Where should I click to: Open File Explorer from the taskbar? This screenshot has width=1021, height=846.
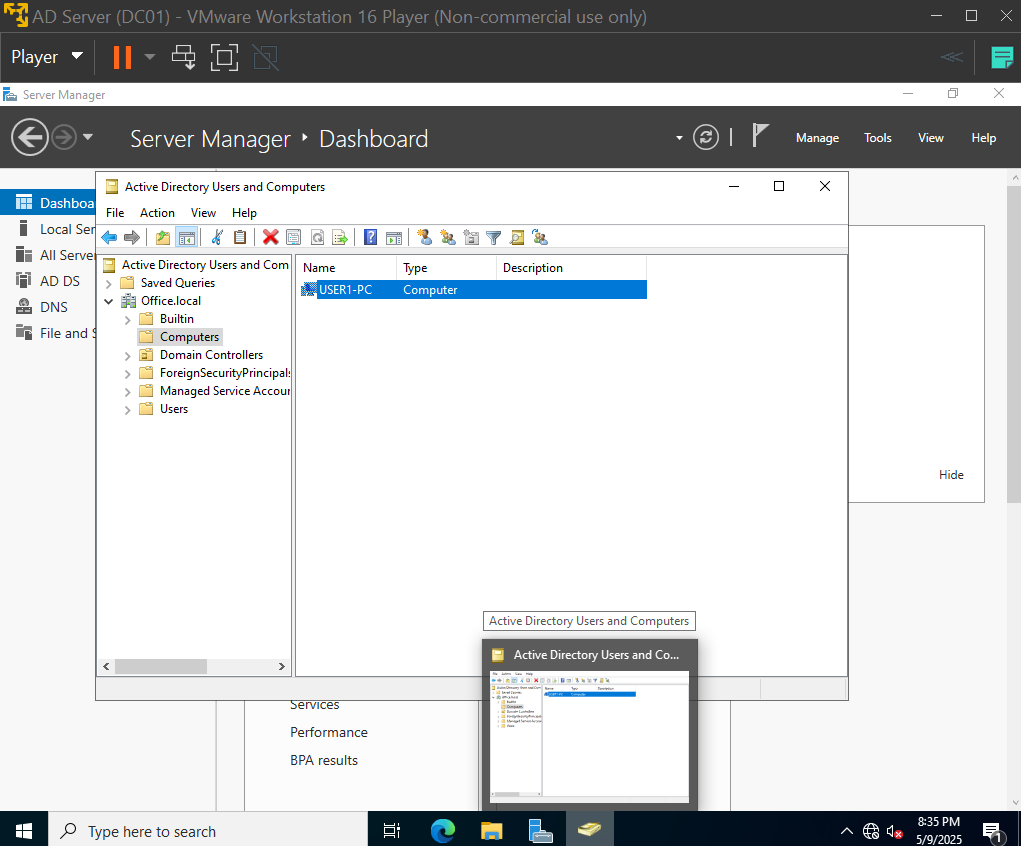pos(492,831)
